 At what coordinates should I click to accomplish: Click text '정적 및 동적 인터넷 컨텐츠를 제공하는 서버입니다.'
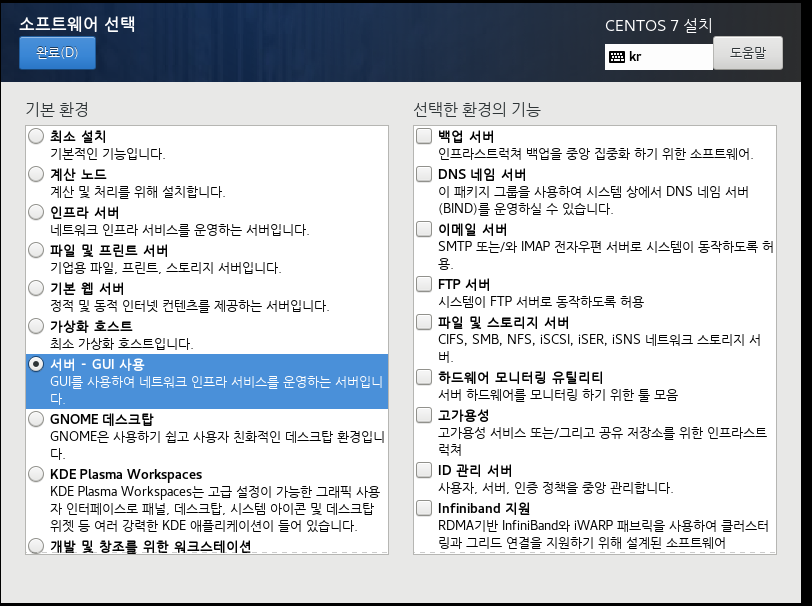pos(190,306)
